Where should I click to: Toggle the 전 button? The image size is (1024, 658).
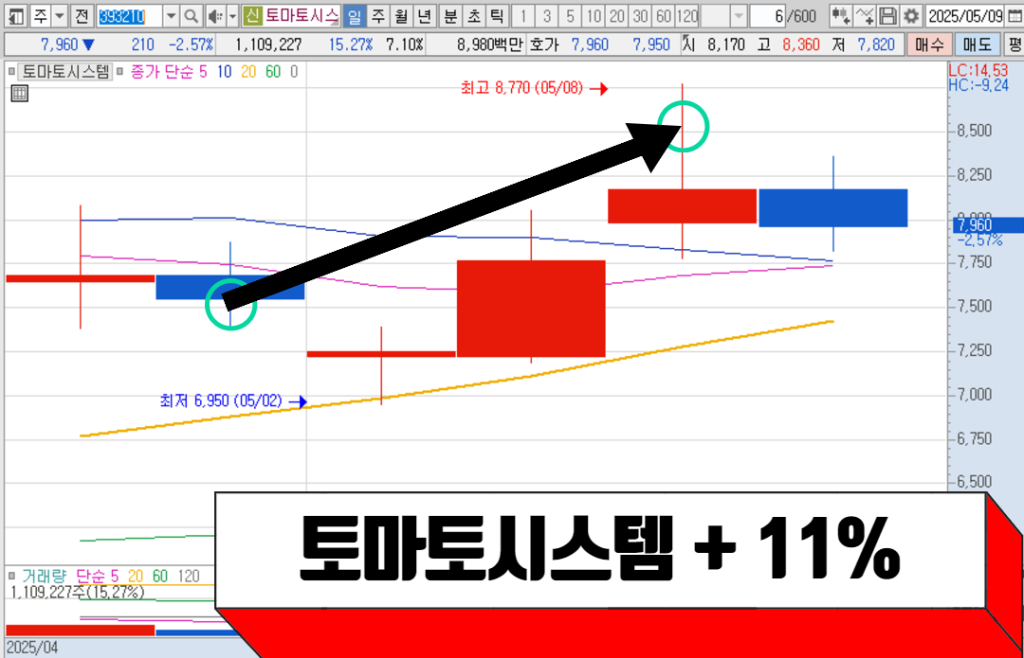pyautogui.click(x=81, y=15)
